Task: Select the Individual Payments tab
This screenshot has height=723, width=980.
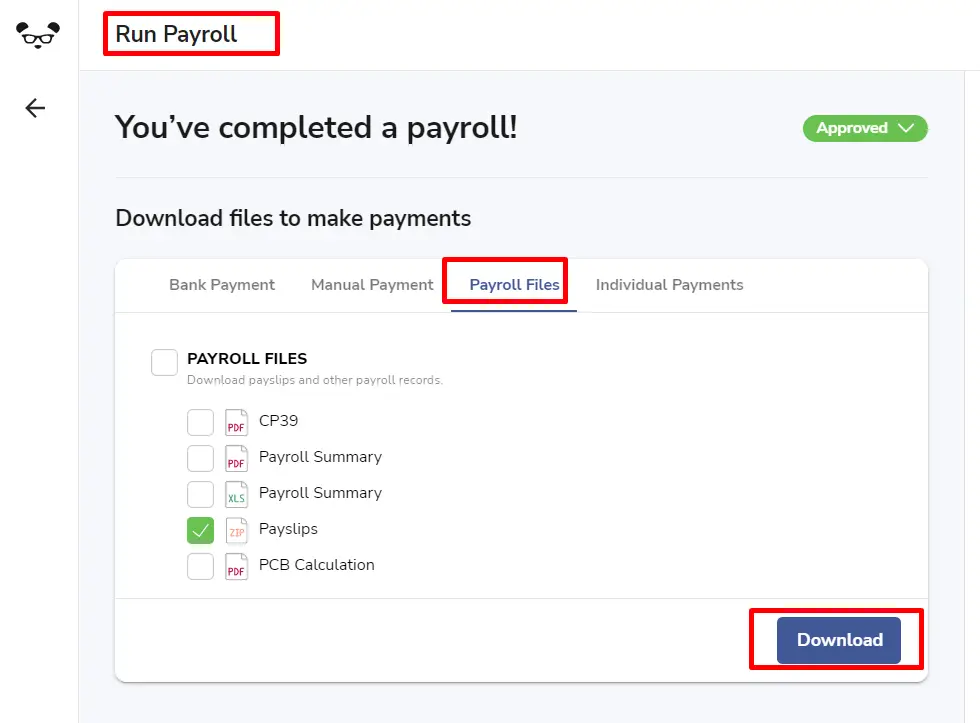Action: [x=669, y=285]
